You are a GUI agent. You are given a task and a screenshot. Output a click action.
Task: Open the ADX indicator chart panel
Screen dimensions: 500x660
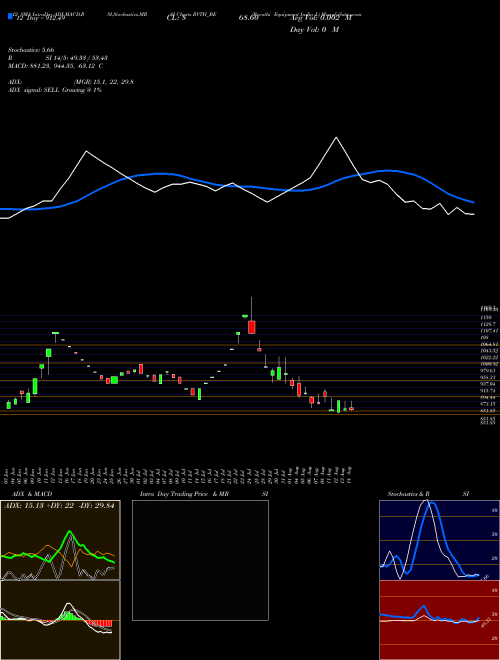click(60, 540)
